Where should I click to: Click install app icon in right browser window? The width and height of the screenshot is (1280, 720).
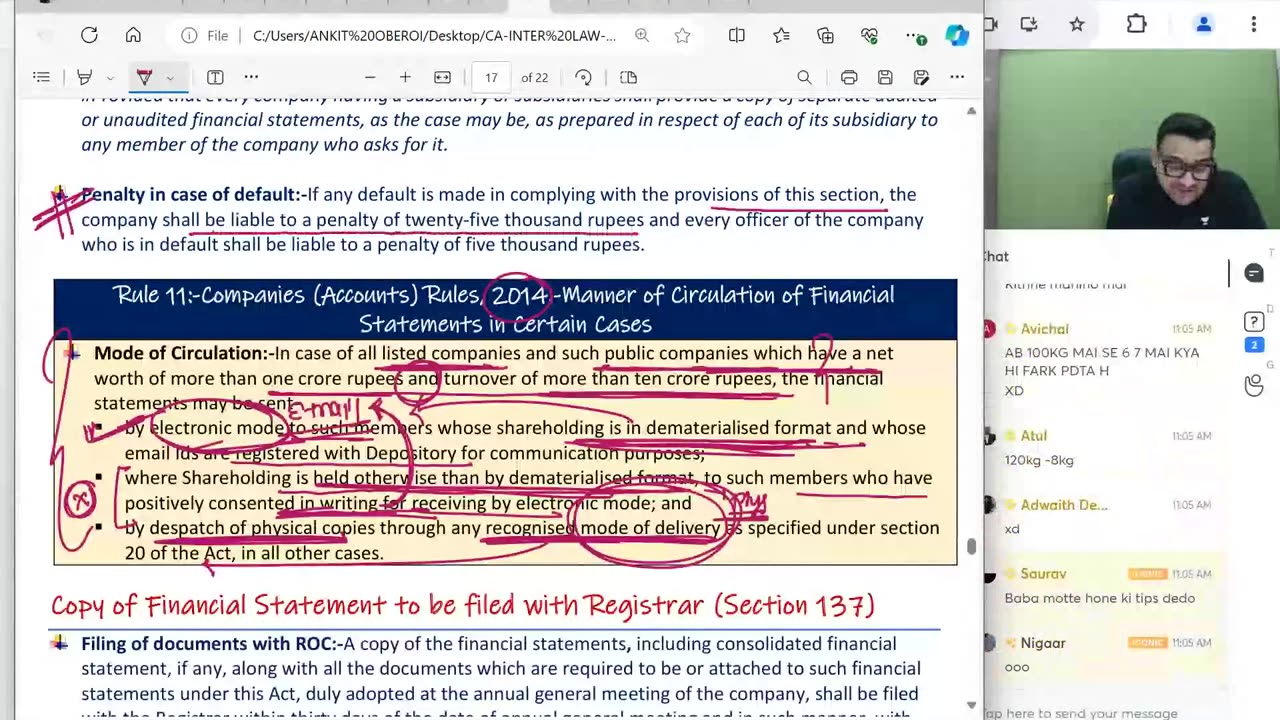point(1029,24)
